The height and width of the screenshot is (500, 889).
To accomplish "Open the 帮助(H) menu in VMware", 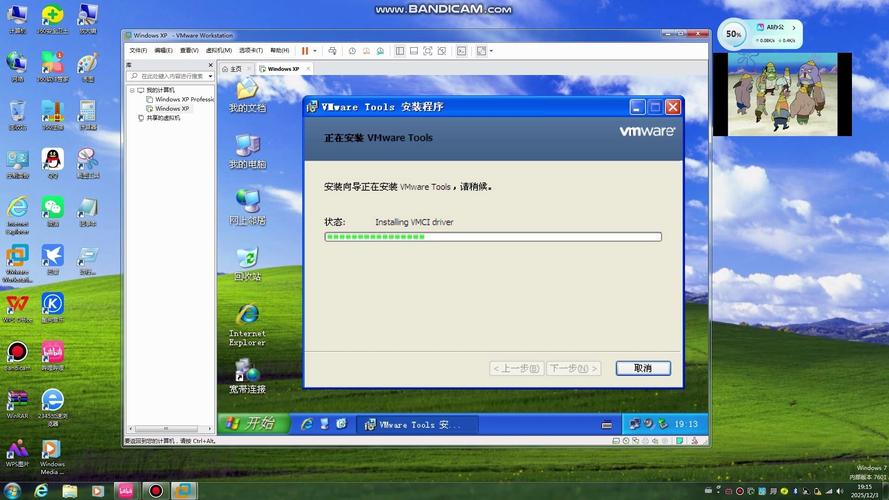I will tap(280, 51).
